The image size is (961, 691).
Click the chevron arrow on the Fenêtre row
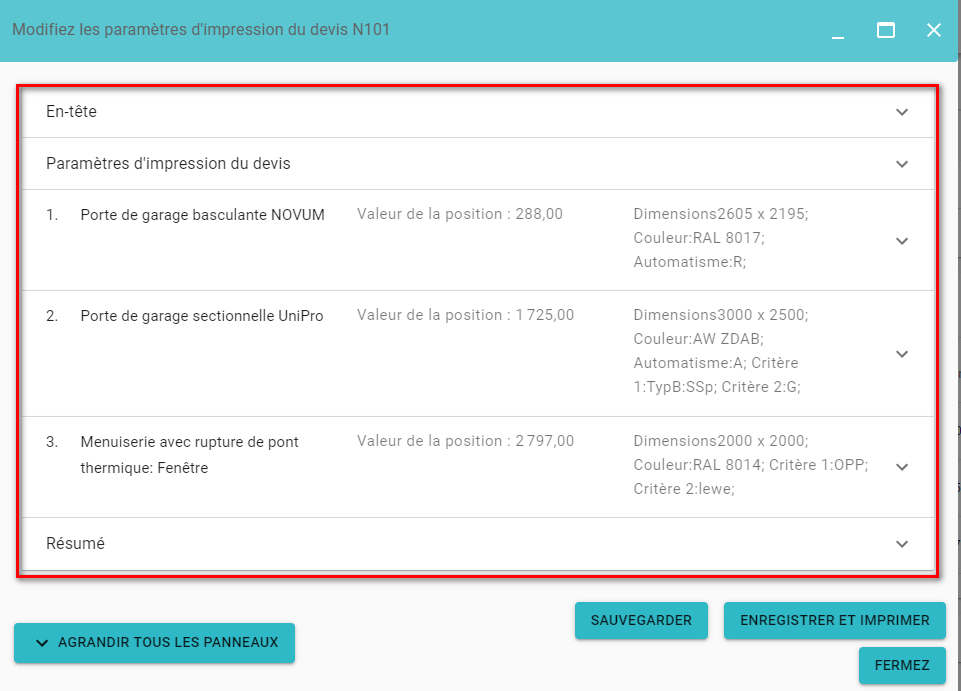tap(902, 467)
